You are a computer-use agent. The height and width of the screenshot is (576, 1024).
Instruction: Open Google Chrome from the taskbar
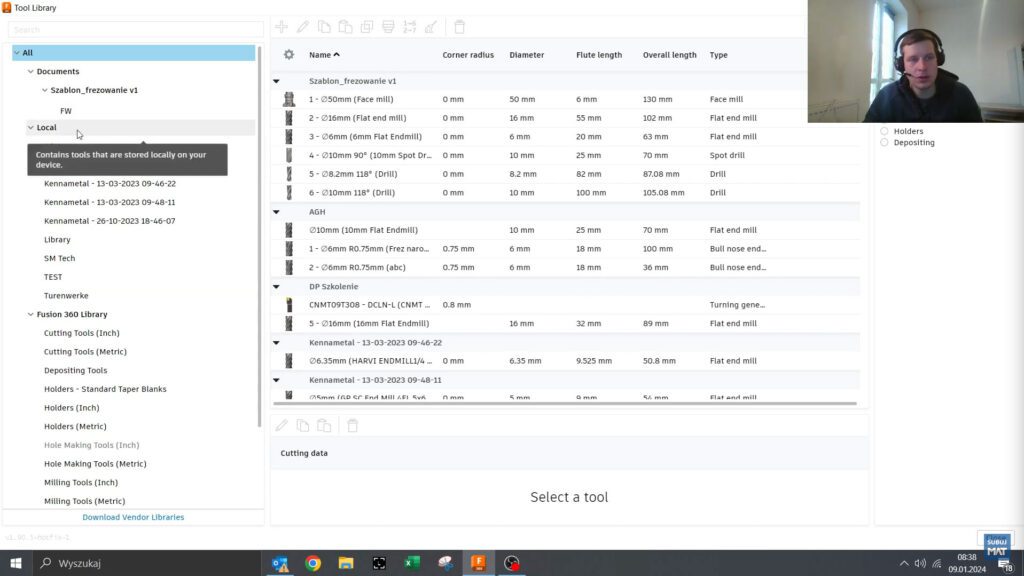tap(313, 563)
